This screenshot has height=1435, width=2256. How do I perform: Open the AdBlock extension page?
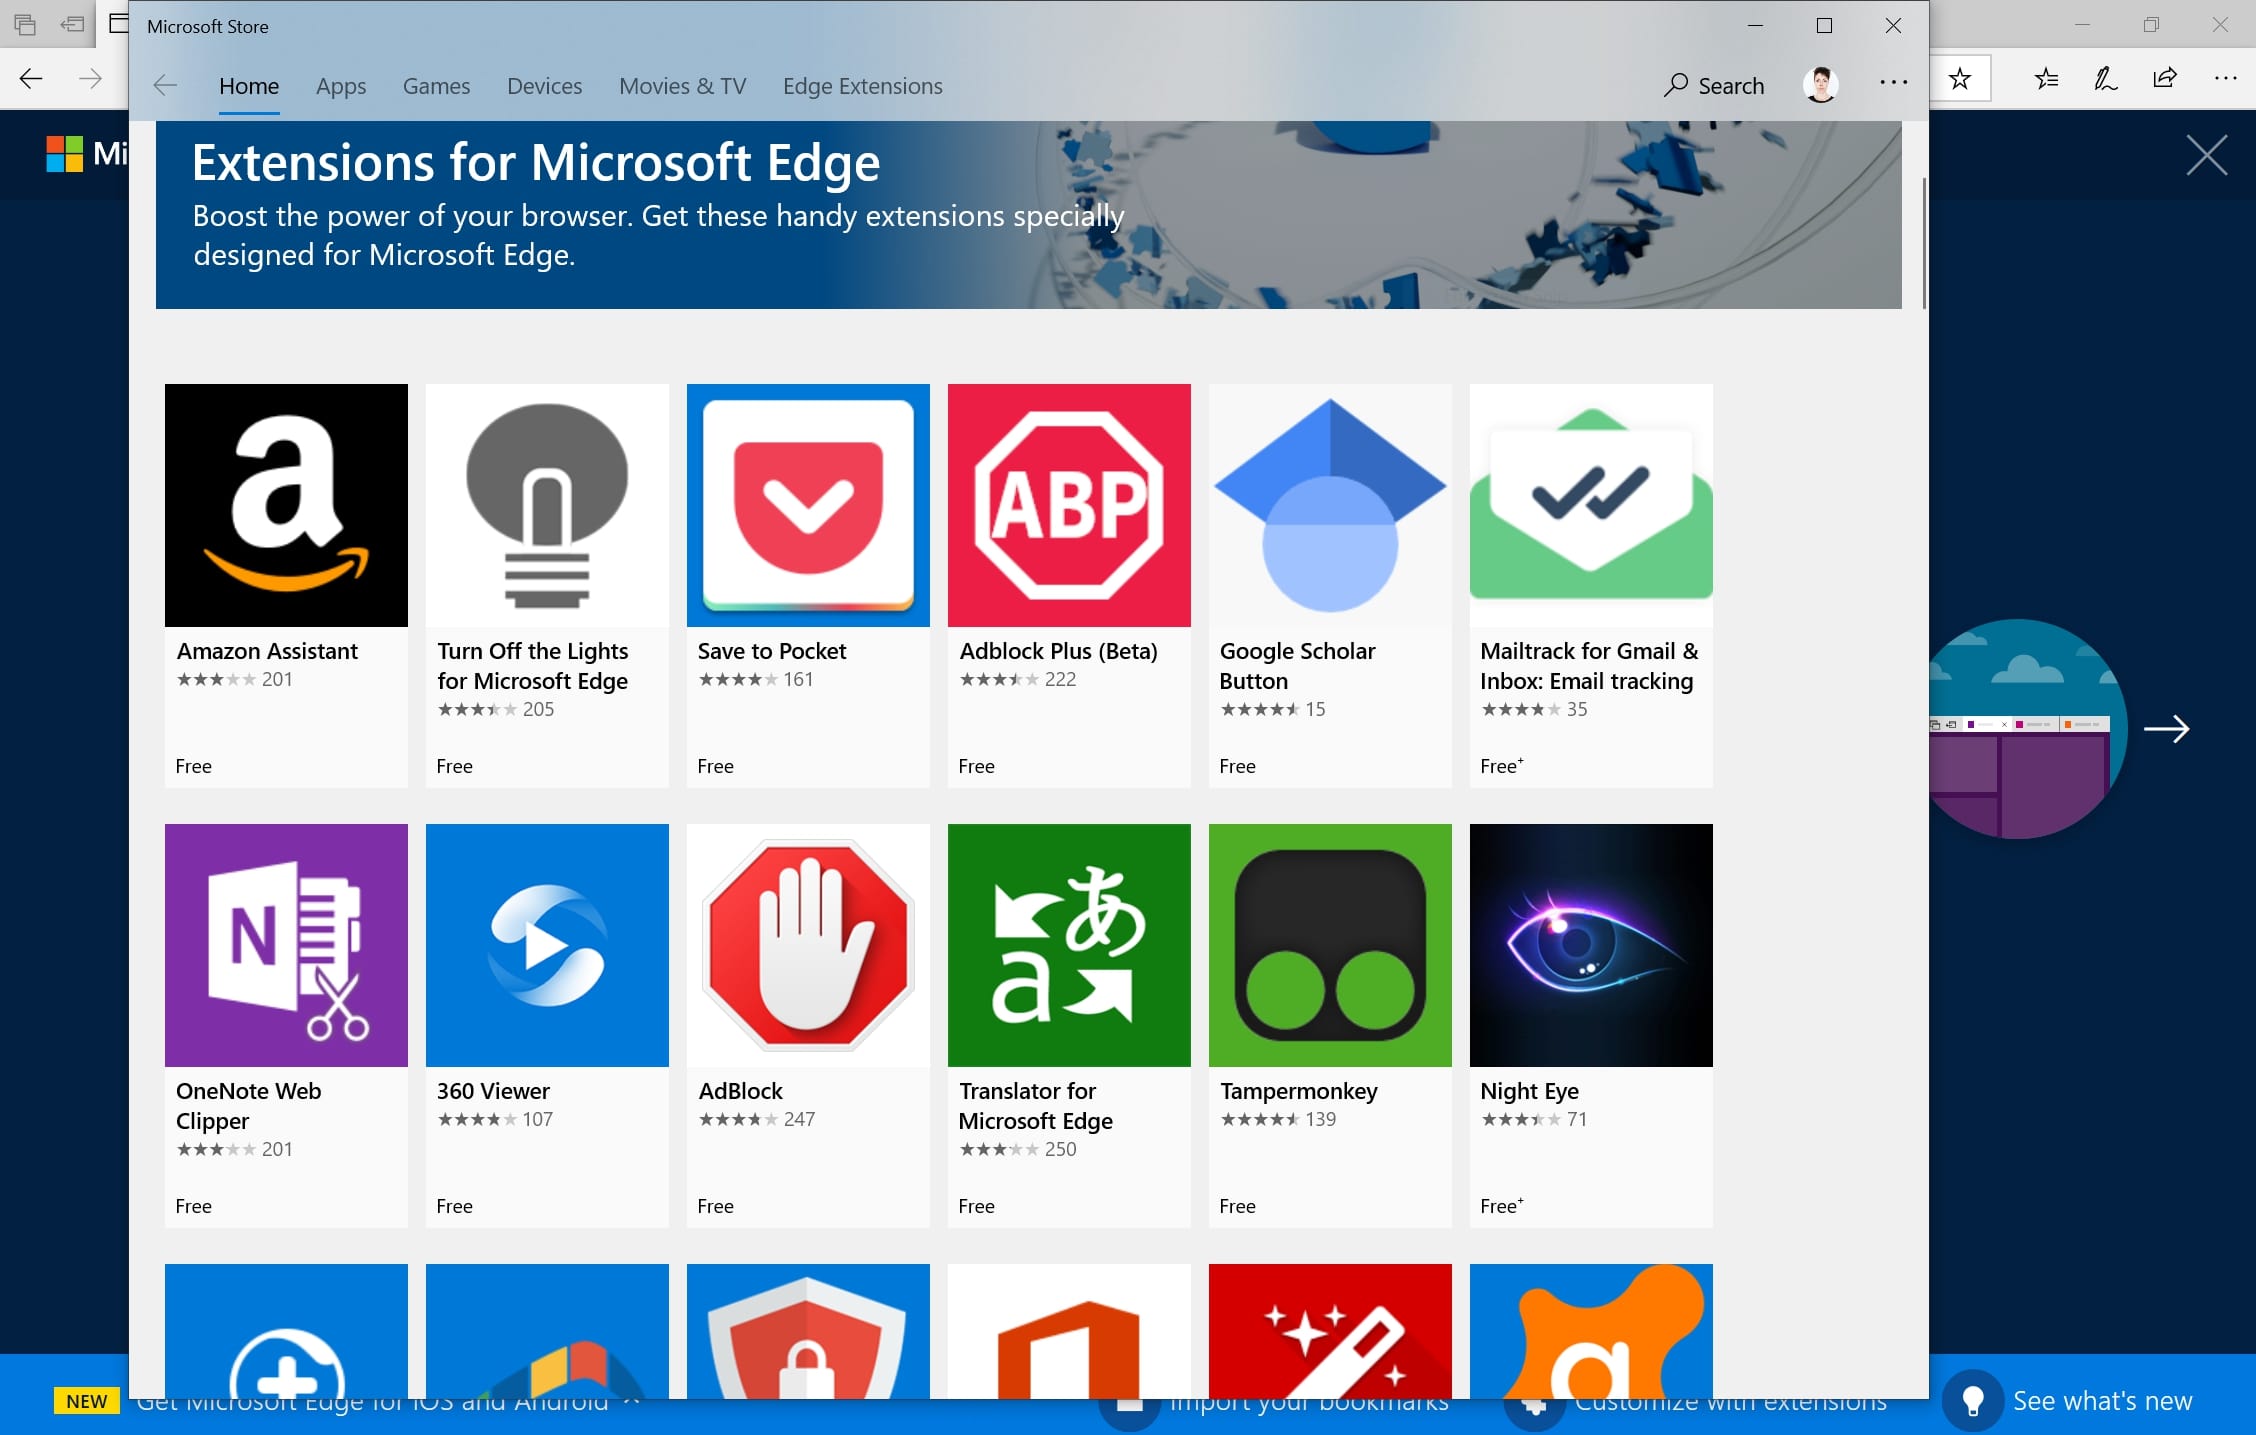(x=809, y=944)
